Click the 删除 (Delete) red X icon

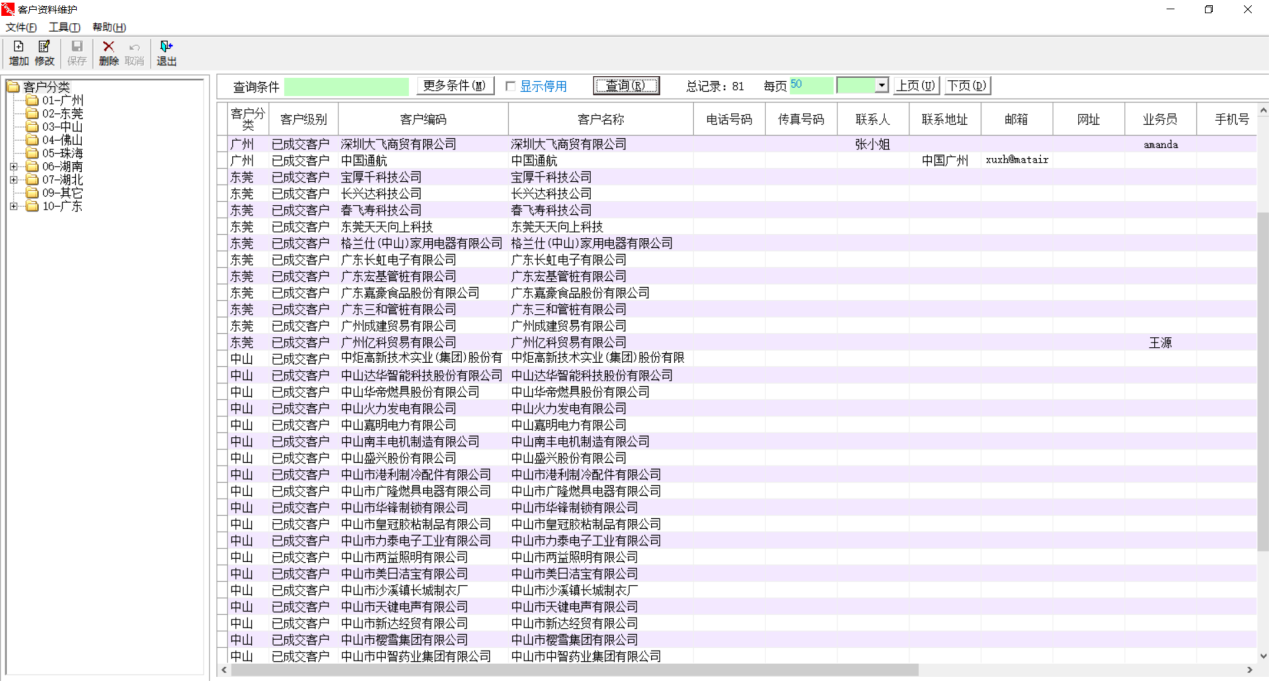tap(109, 47)
